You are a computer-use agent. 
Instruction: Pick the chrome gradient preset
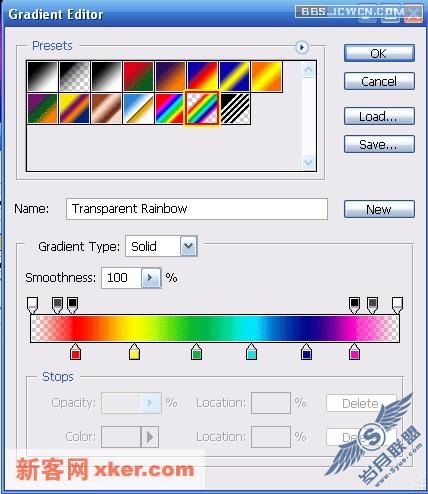click(x=138, y=108)
